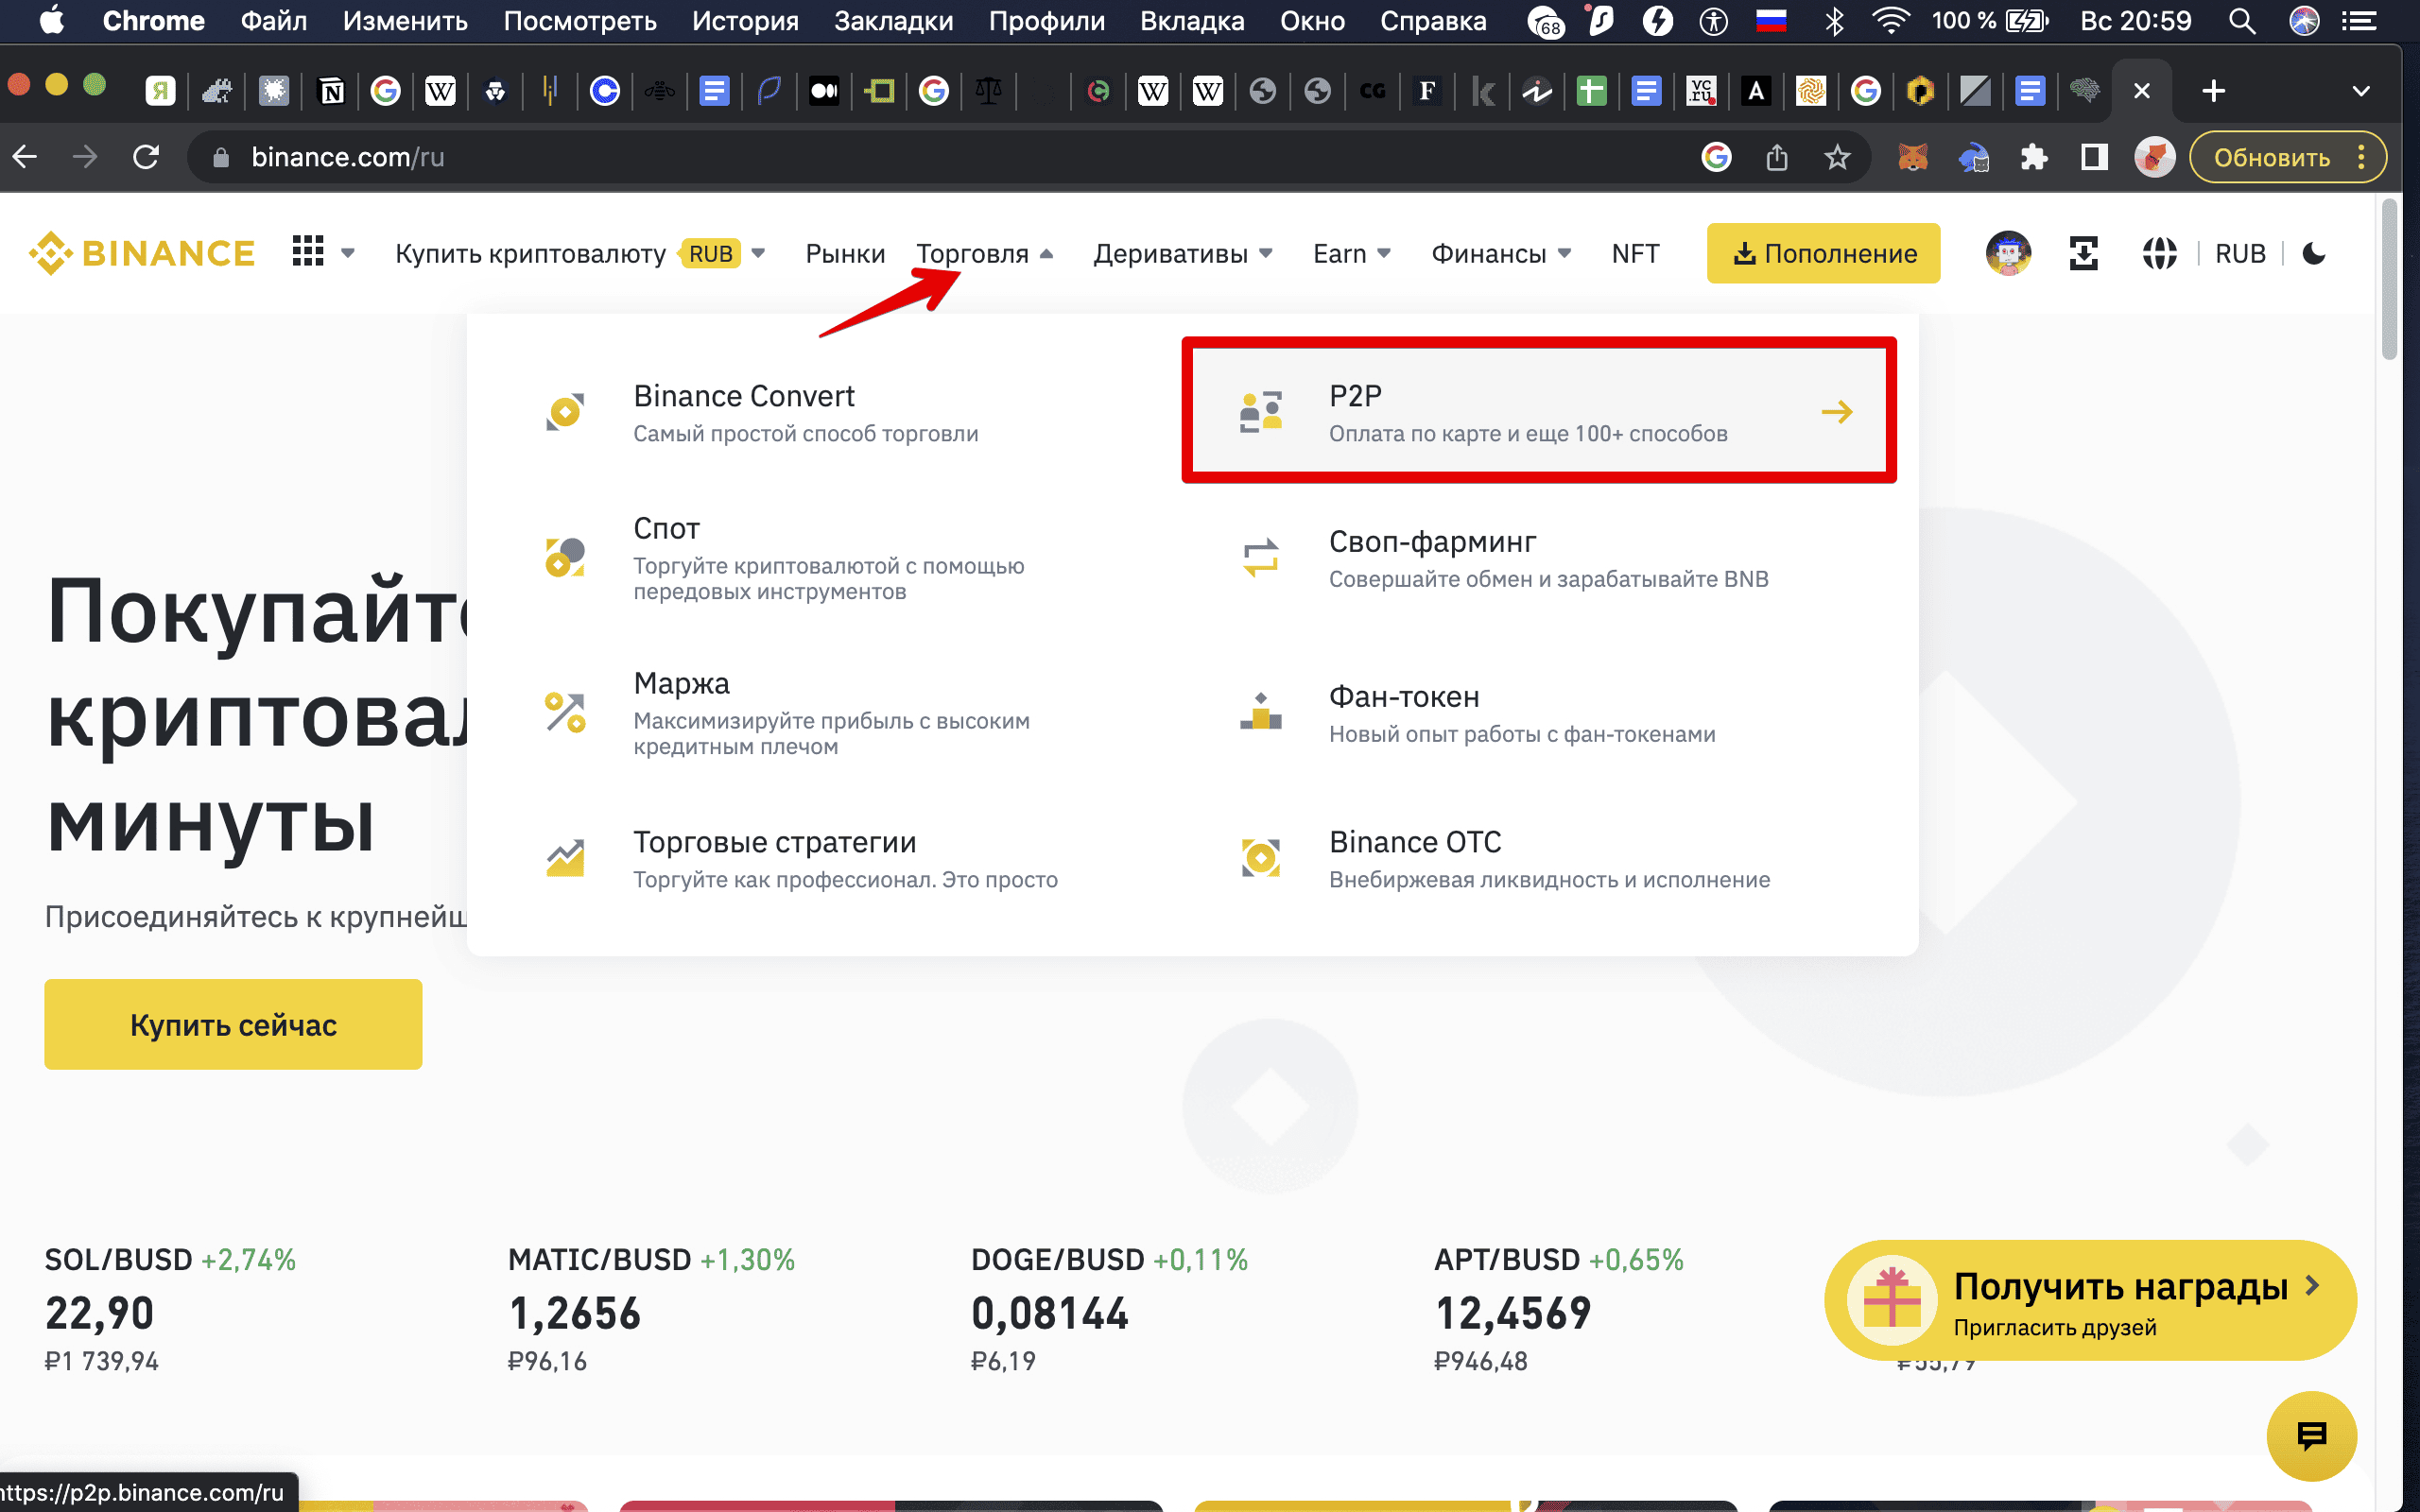Open Binance OTC menu entry
2420x1512 pixels.
[x=1539, y=858]
